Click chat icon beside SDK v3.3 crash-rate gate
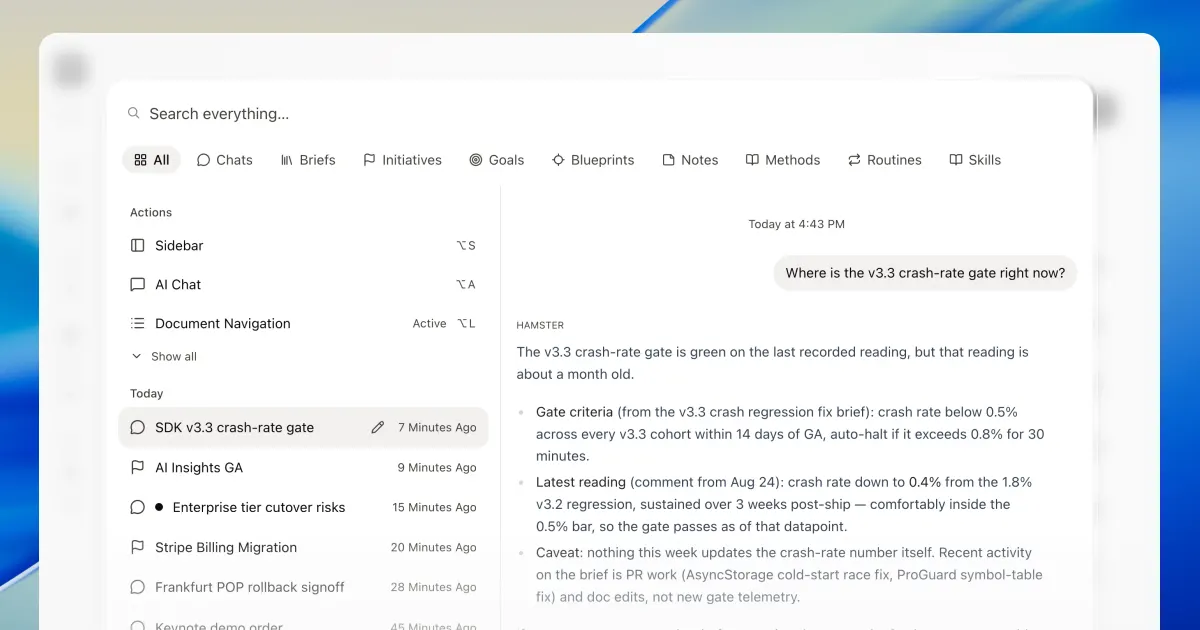The image size is (1200, 630). point(138,427)
